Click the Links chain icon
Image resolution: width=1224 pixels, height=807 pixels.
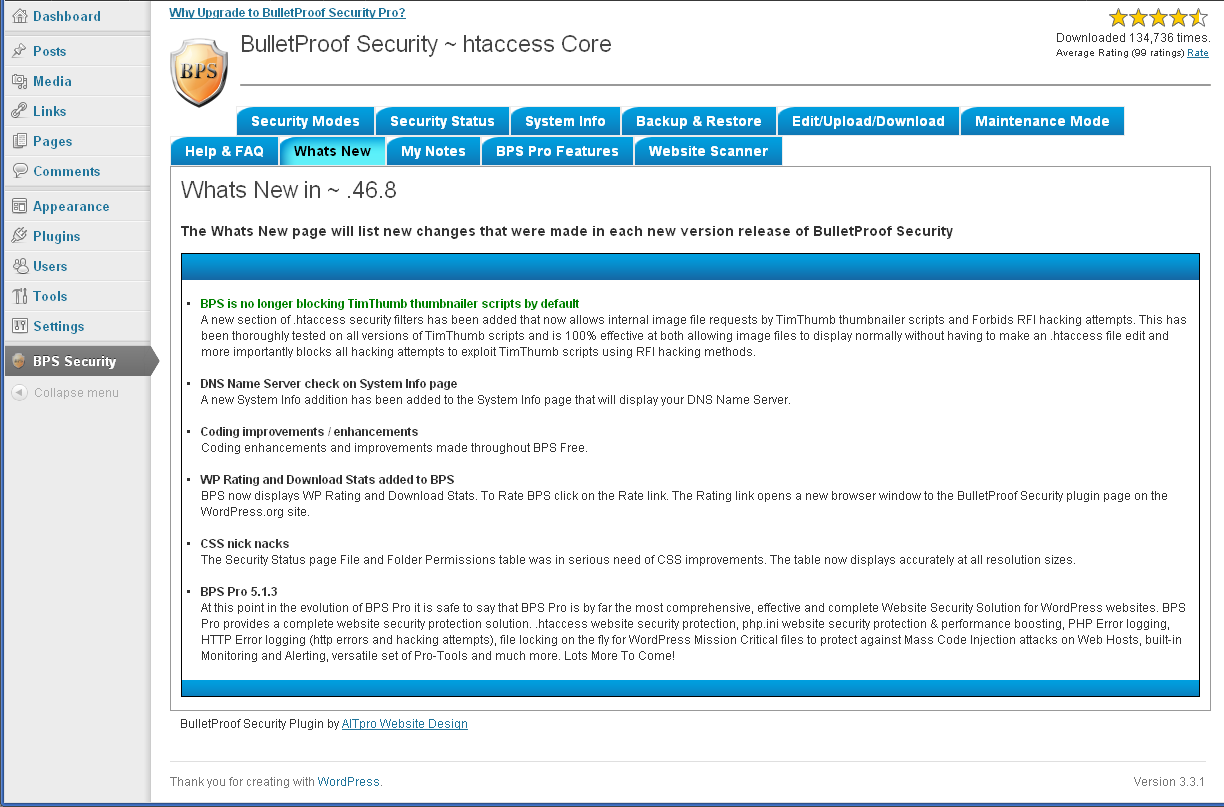click(19, 111)
